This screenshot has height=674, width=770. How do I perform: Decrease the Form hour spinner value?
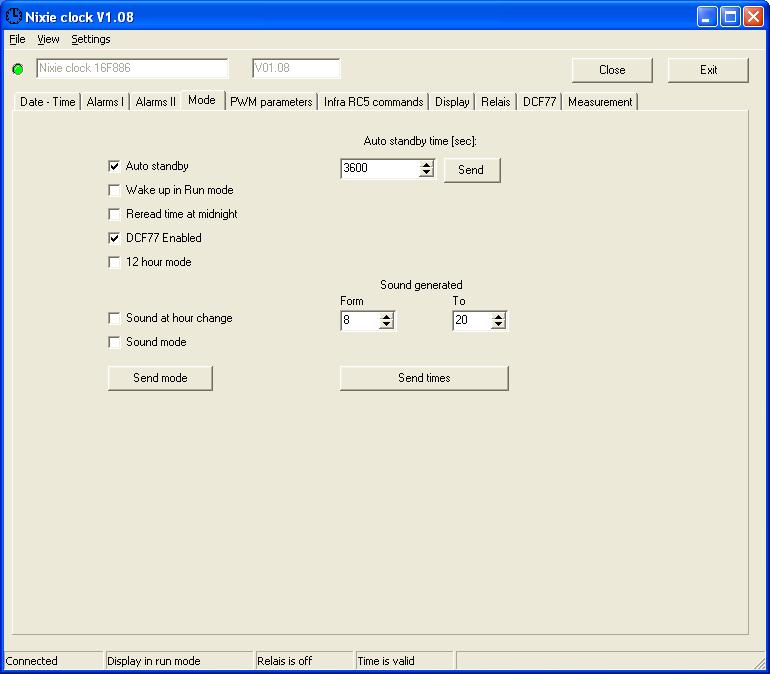tap(386, 324)
